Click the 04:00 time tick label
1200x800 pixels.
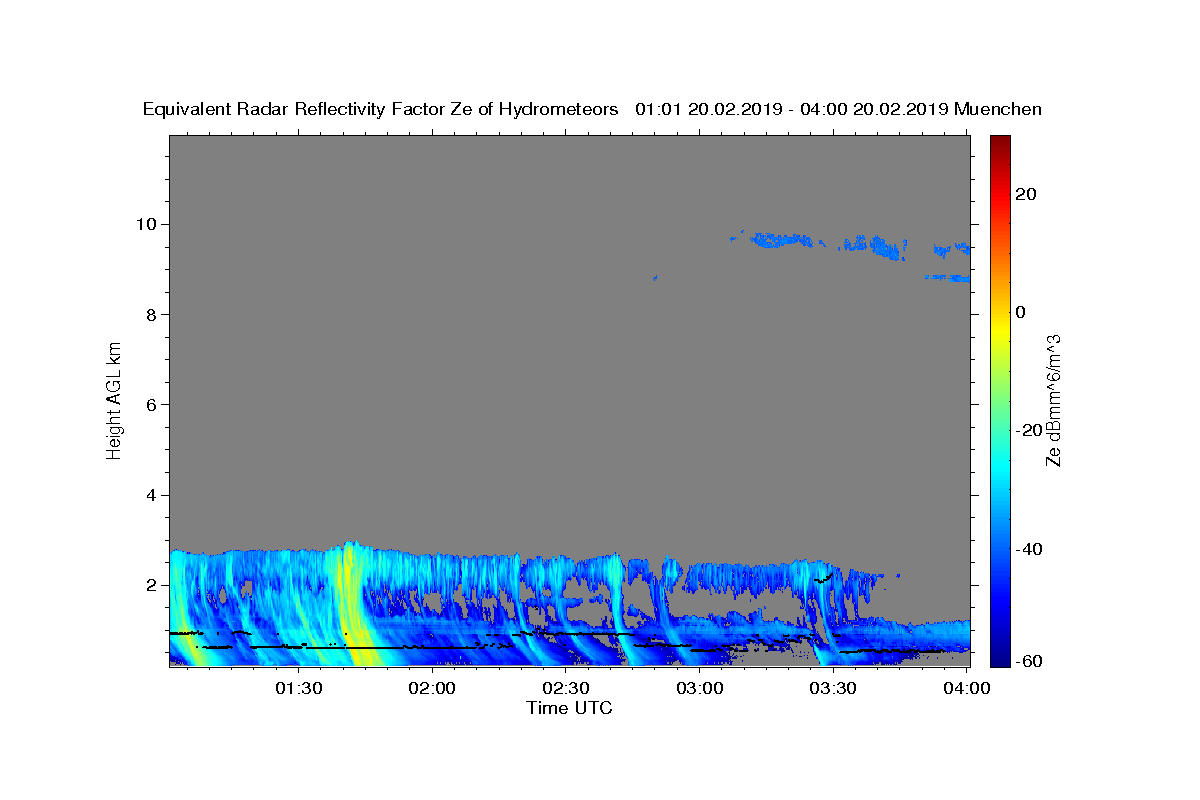pyautogui.click(x=966, y=688)
